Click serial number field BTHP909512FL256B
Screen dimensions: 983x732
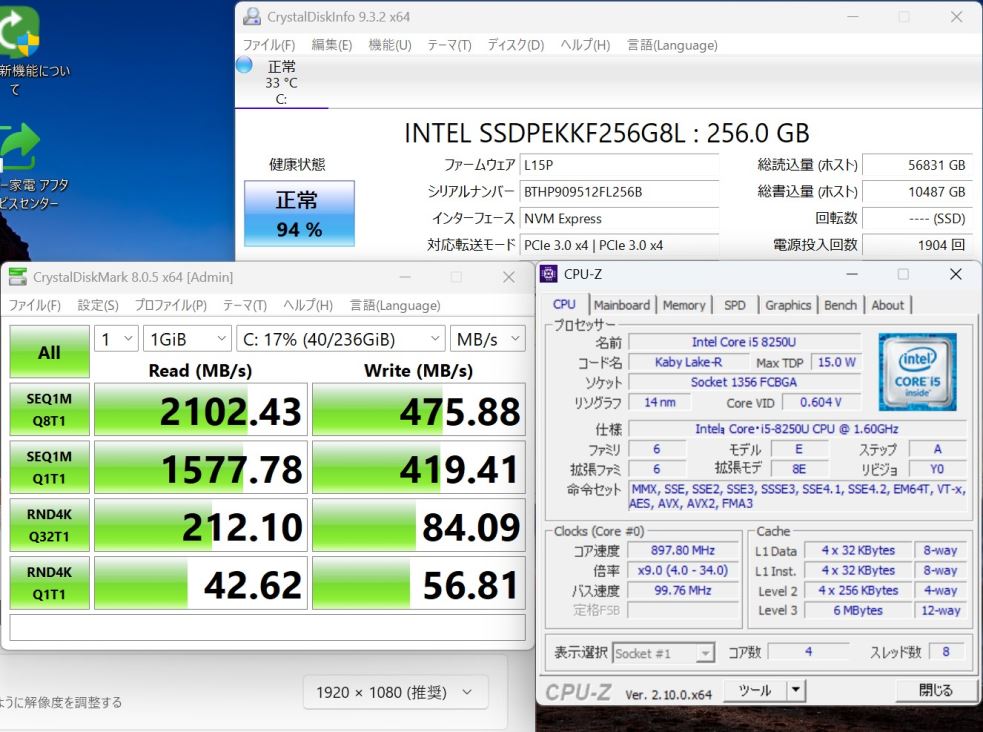click(x=619, y=192)
